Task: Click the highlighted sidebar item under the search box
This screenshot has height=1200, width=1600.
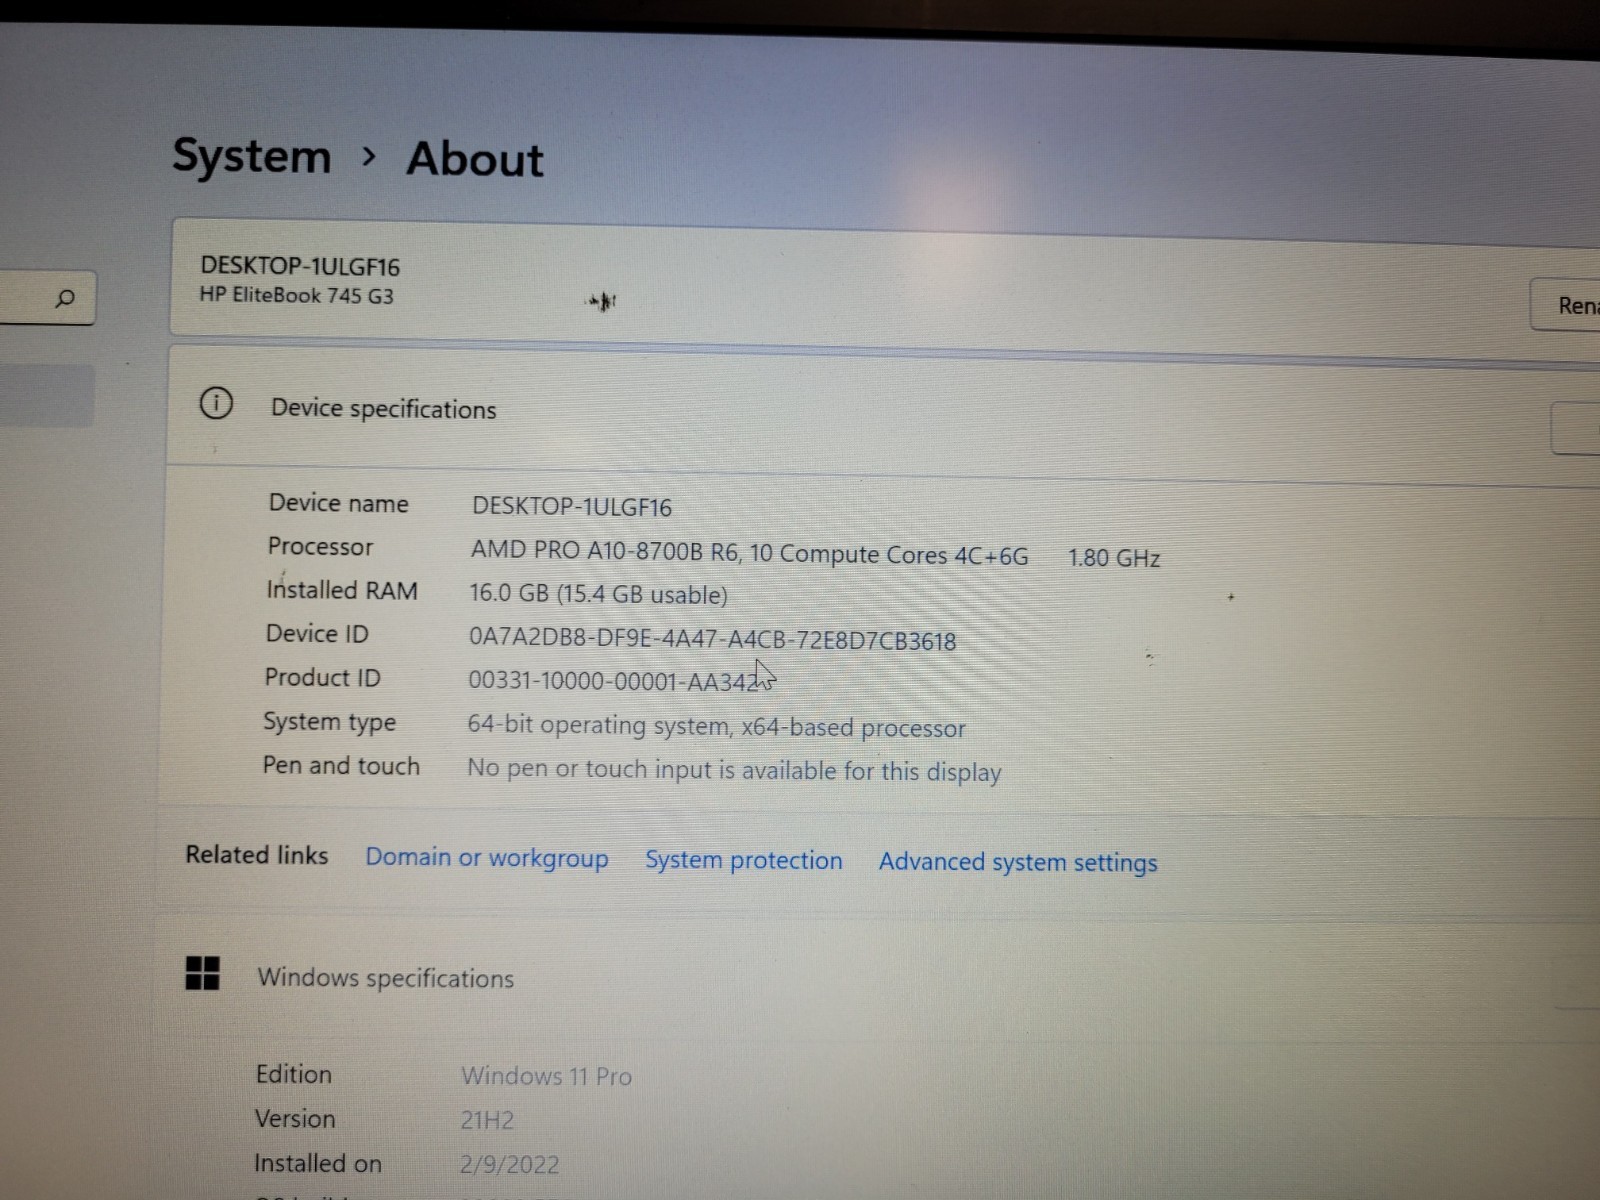Action: click(47, 396)
